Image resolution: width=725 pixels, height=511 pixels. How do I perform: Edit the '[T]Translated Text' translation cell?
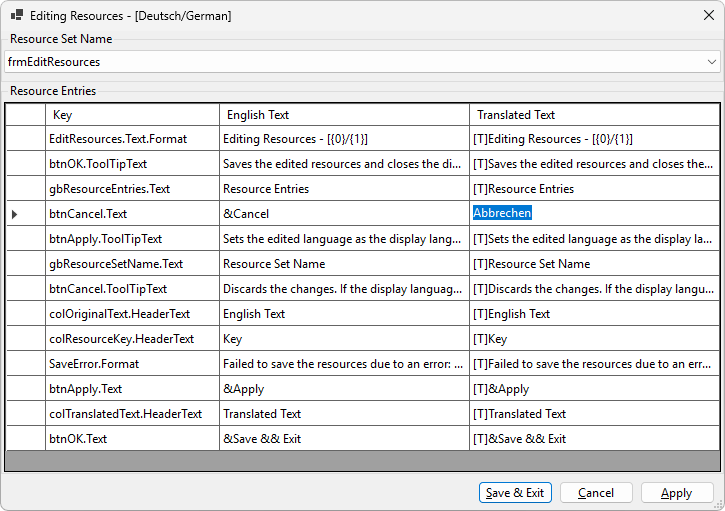pyautogui.click(x=595, y=413)
